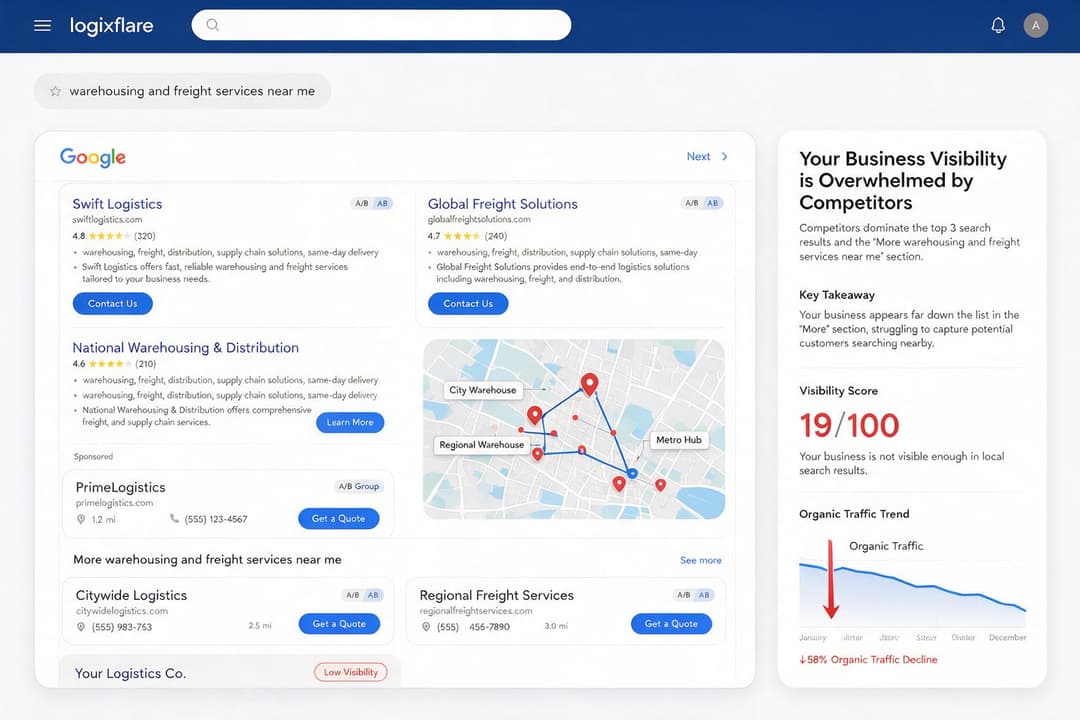This screenshot has width=1080, height=720.
Task: Click the AB badge on Swift Logistics
Action: [x=382, y=203]
